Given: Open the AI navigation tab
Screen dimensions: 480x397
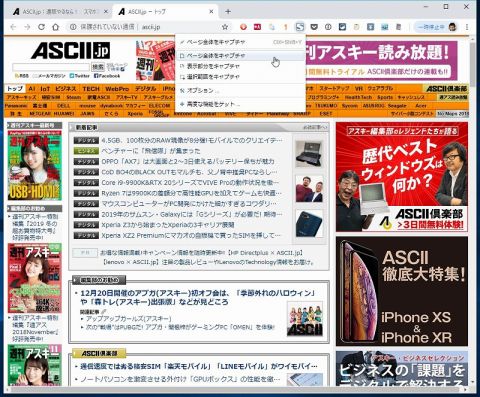Looking at the screenshot, I should pos(32,89).
